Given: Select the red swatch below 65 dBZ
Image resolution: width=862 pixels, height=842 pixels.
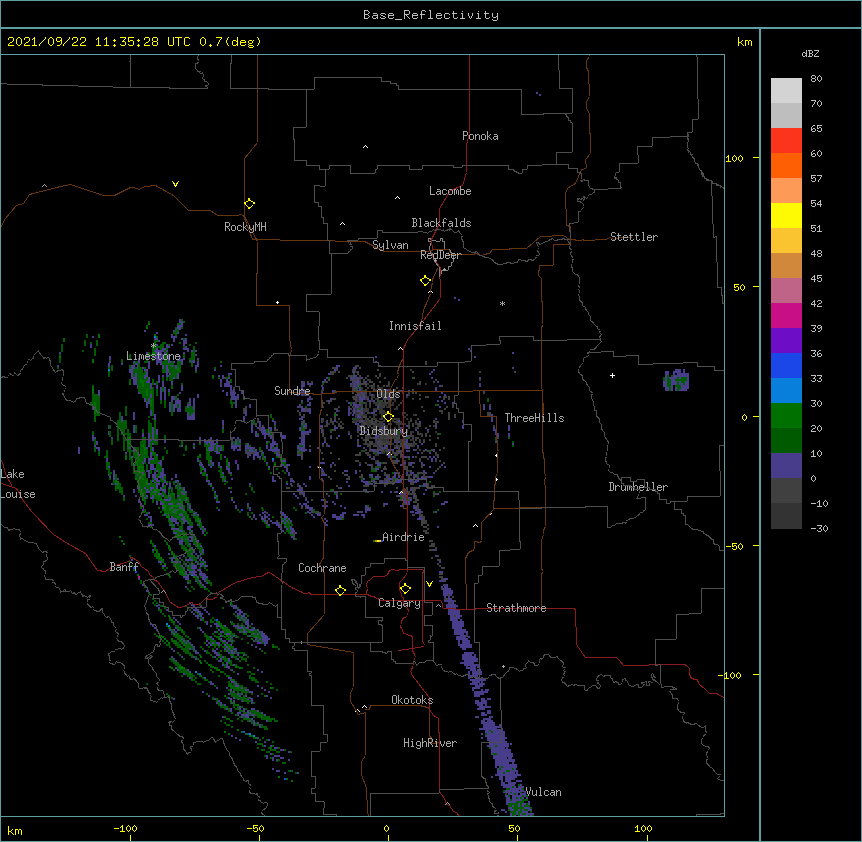Looking at the screenshot, I should (786, 140).
